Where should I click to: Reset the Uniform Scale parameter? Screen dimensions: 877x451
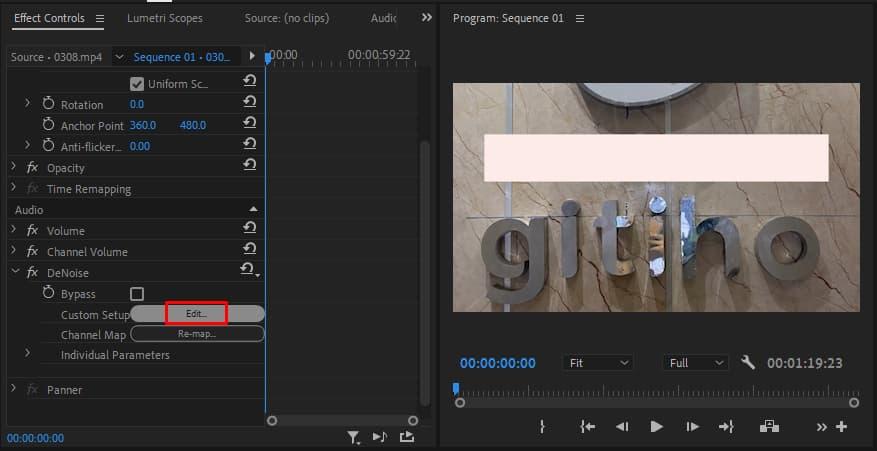coord(249,81)
